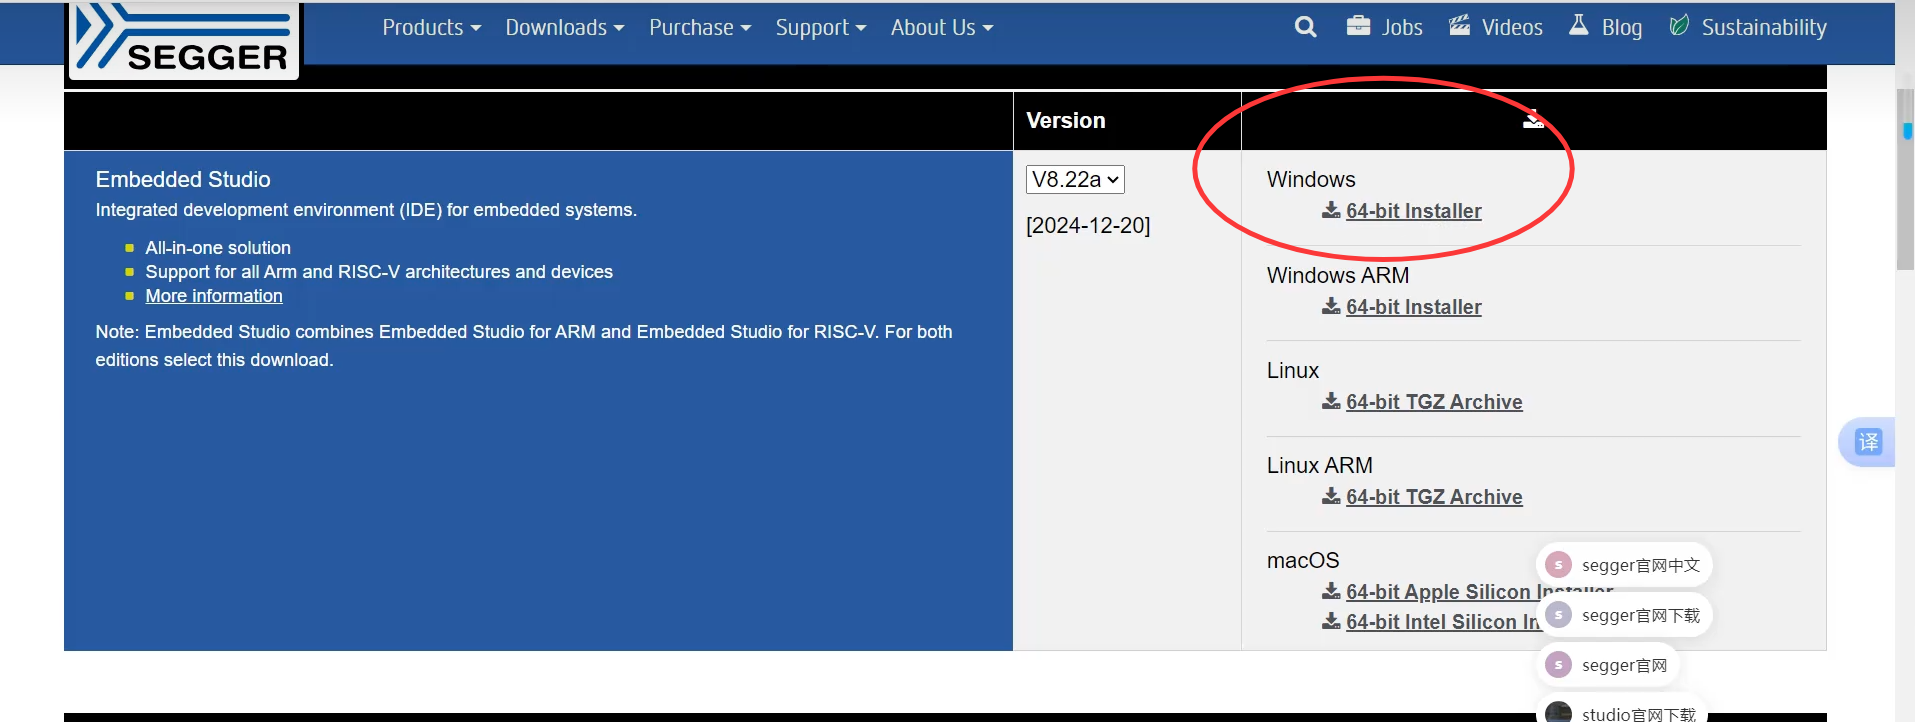Screen dimensions: 1915x722
Task: Click the Jobs briefcase icon
Action: click(1358, 26)
